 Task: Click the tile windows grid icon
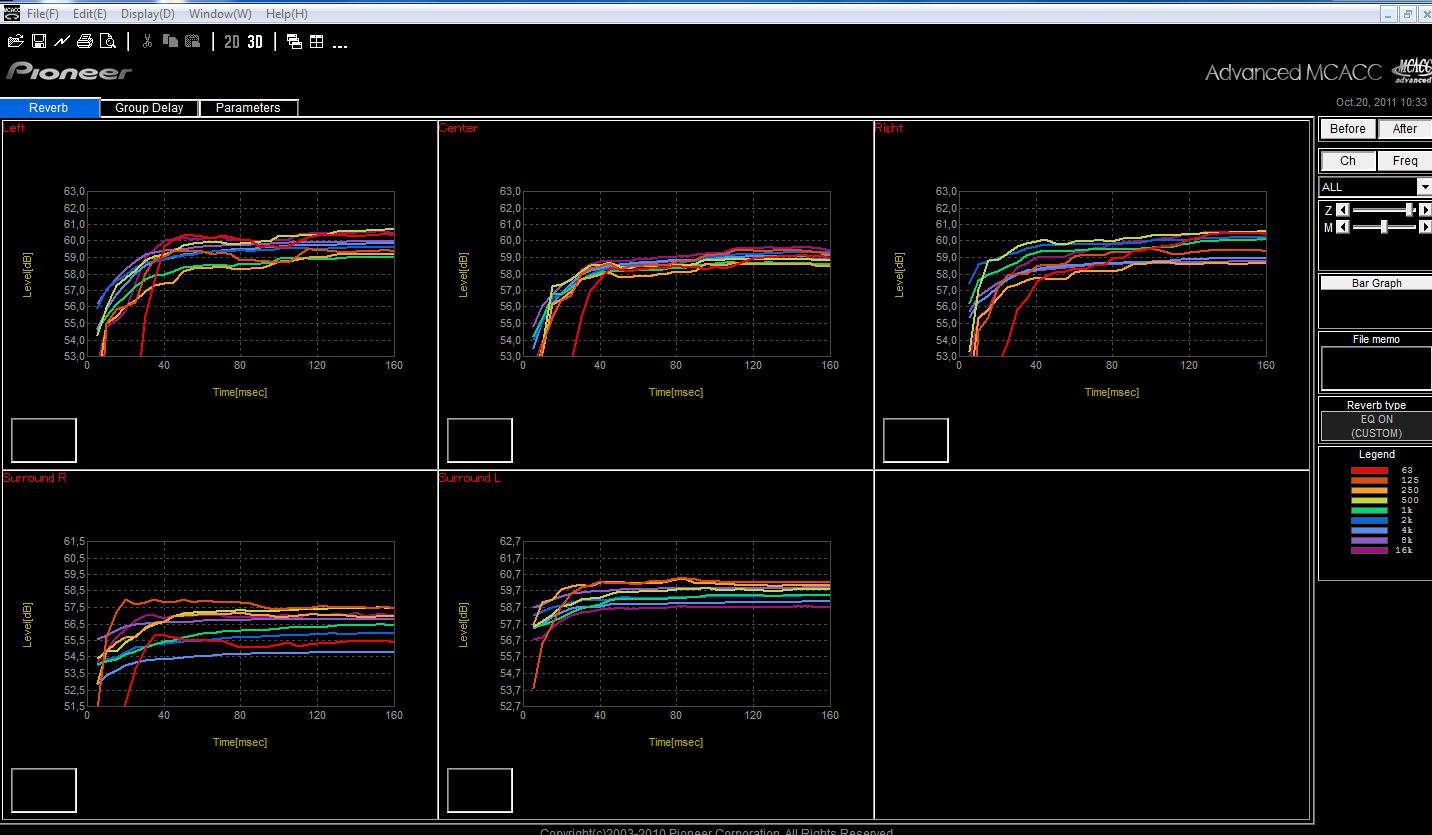coord(316,42)
